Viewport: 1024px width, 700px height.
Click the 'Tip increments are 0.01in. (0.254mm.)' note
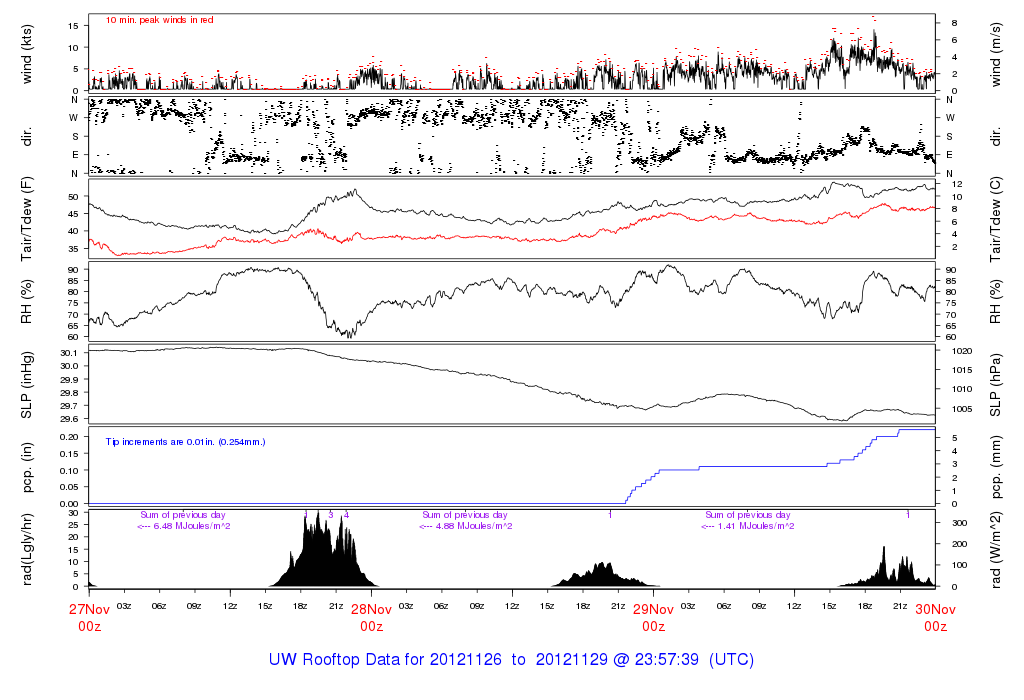pos(185,442)
